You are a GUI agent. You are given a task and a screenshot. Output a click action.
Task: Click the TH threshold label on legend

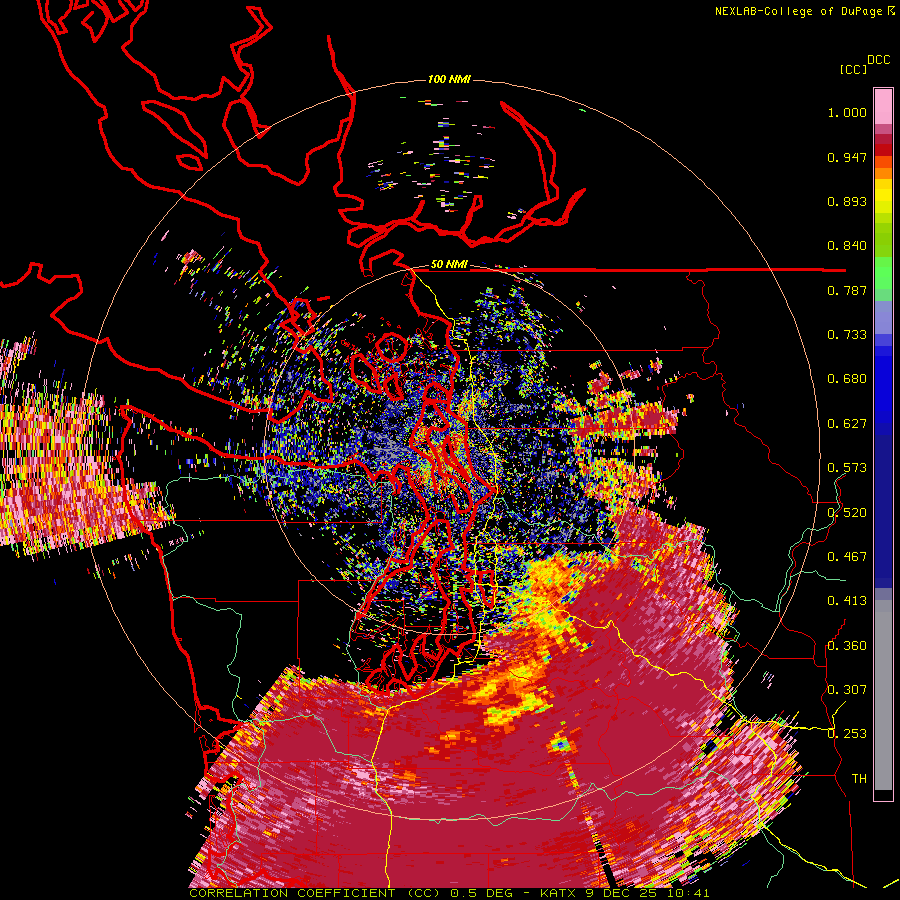[859, 779]
